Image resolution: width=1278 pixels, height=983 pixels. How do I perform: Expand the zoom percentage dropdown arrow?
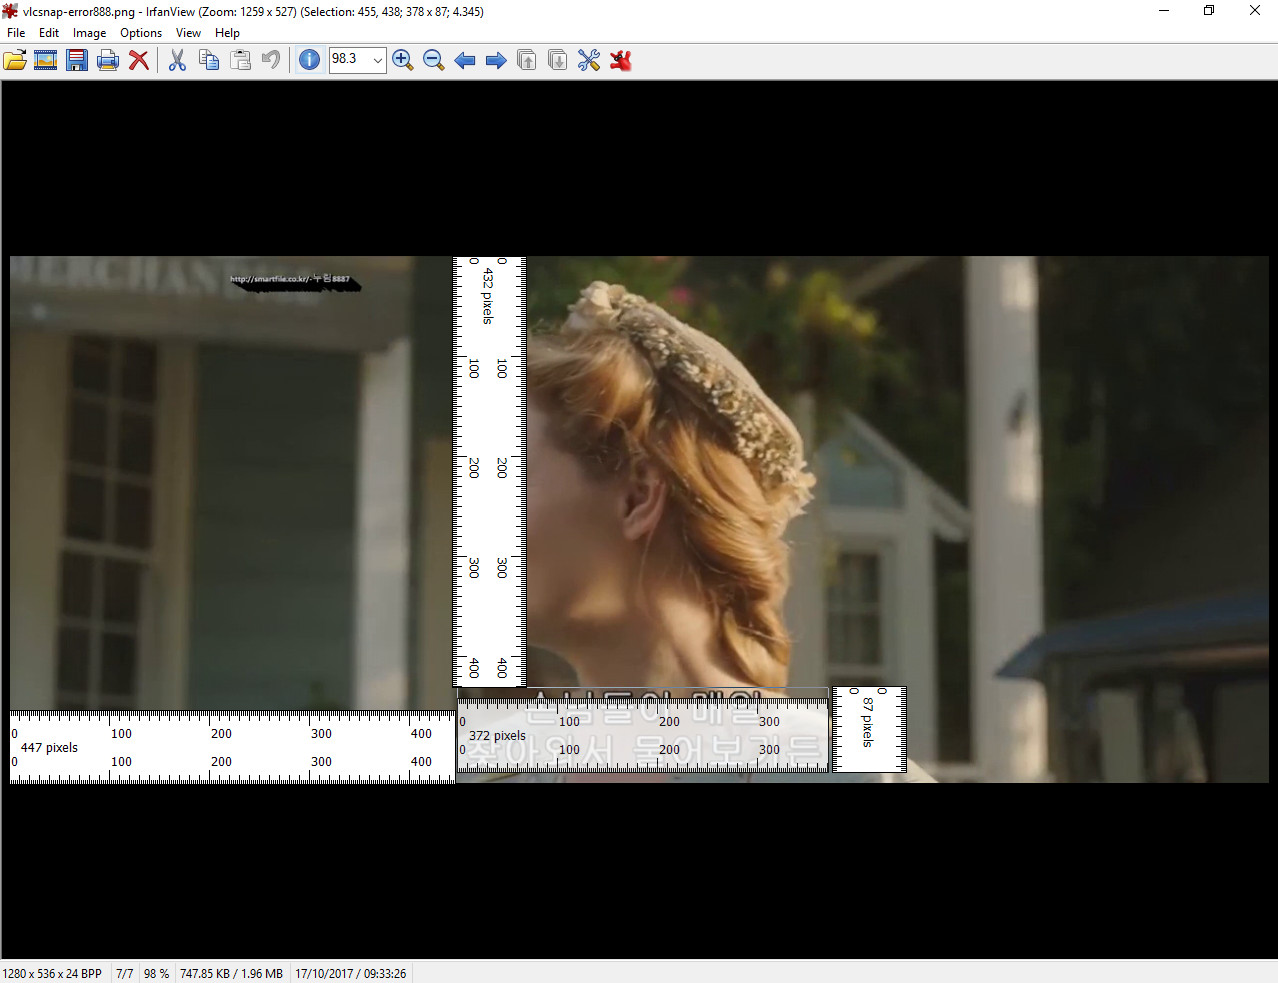(377, 60)
